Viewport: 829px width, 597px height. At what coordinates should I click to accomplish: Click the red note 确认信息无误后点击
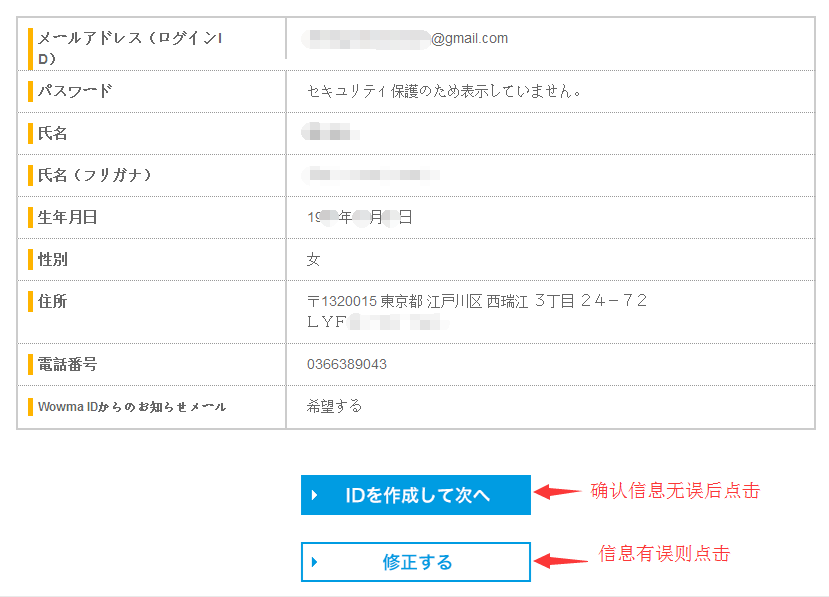click(x=675, y=491)
